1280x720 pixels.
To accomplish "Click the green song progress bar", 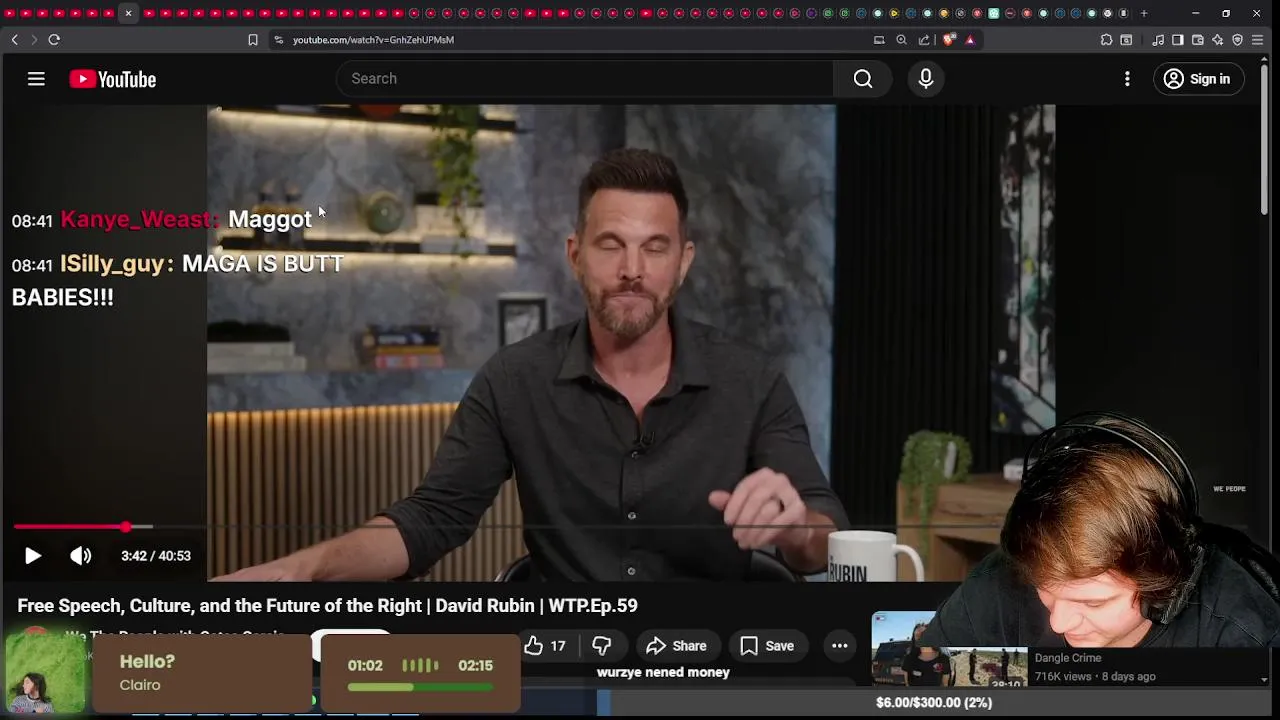I will coord(420,687).
